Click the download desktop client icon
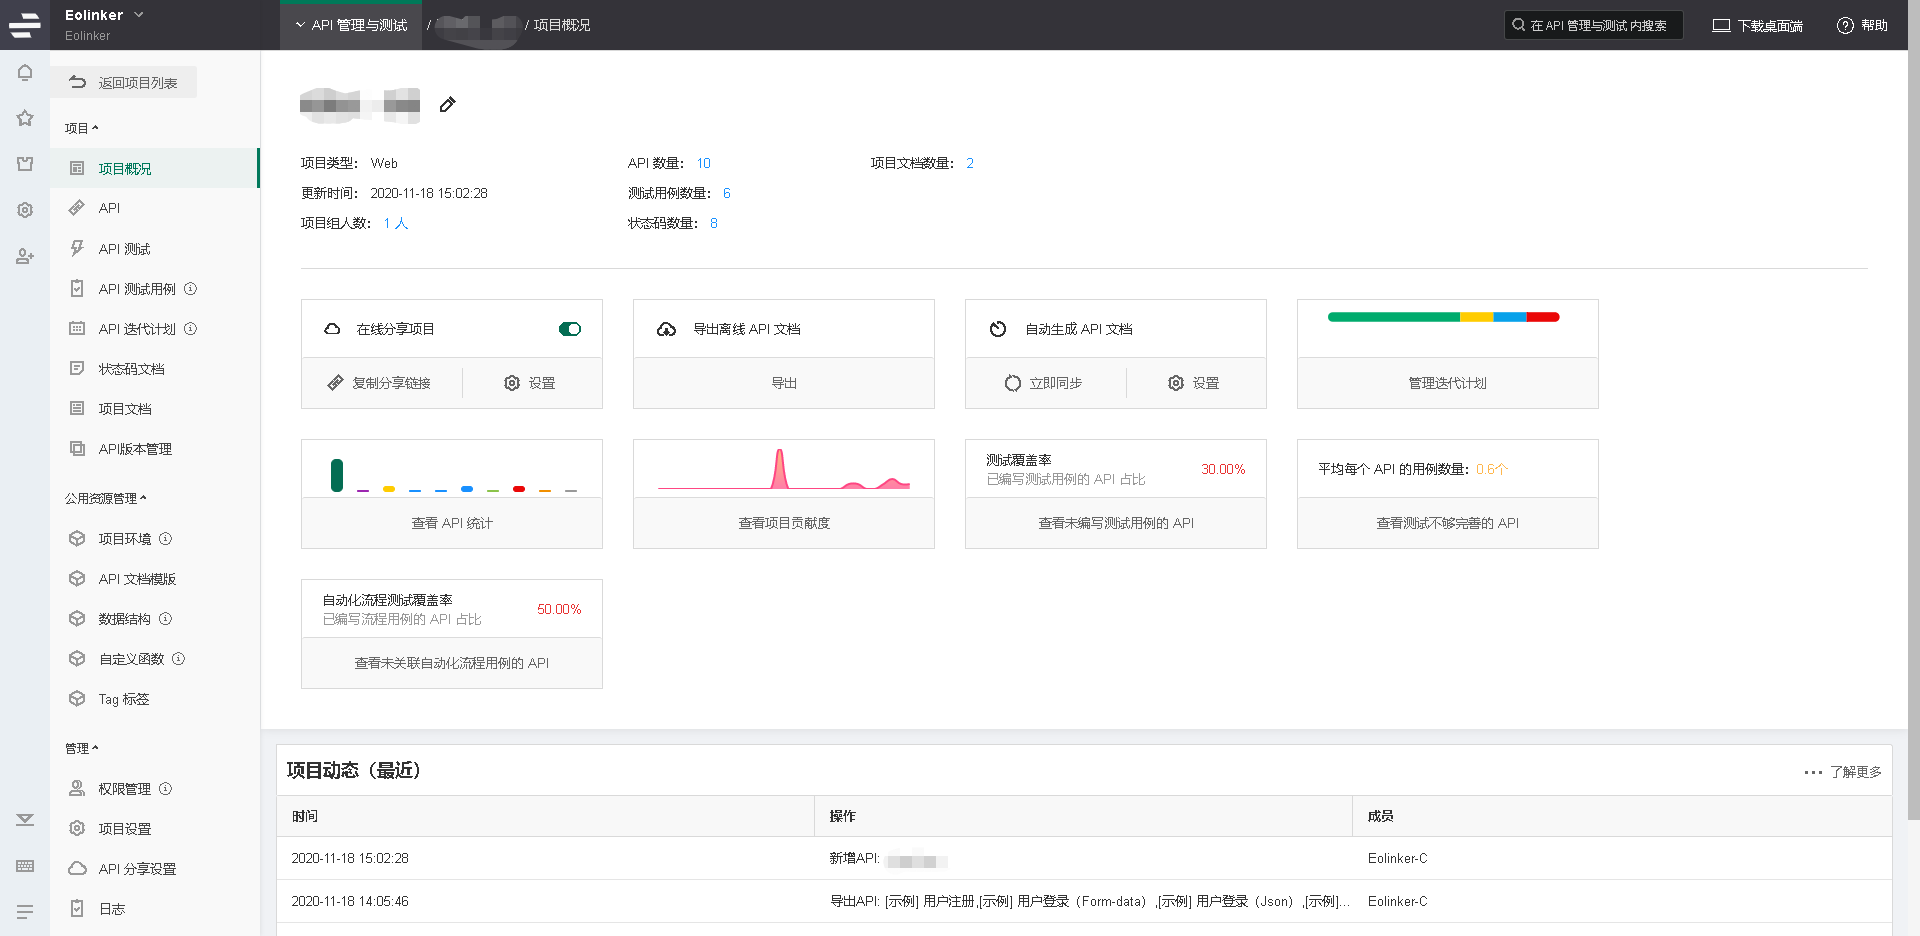The width and height of the screenshot is (1920, 936). click(1721, 26)
